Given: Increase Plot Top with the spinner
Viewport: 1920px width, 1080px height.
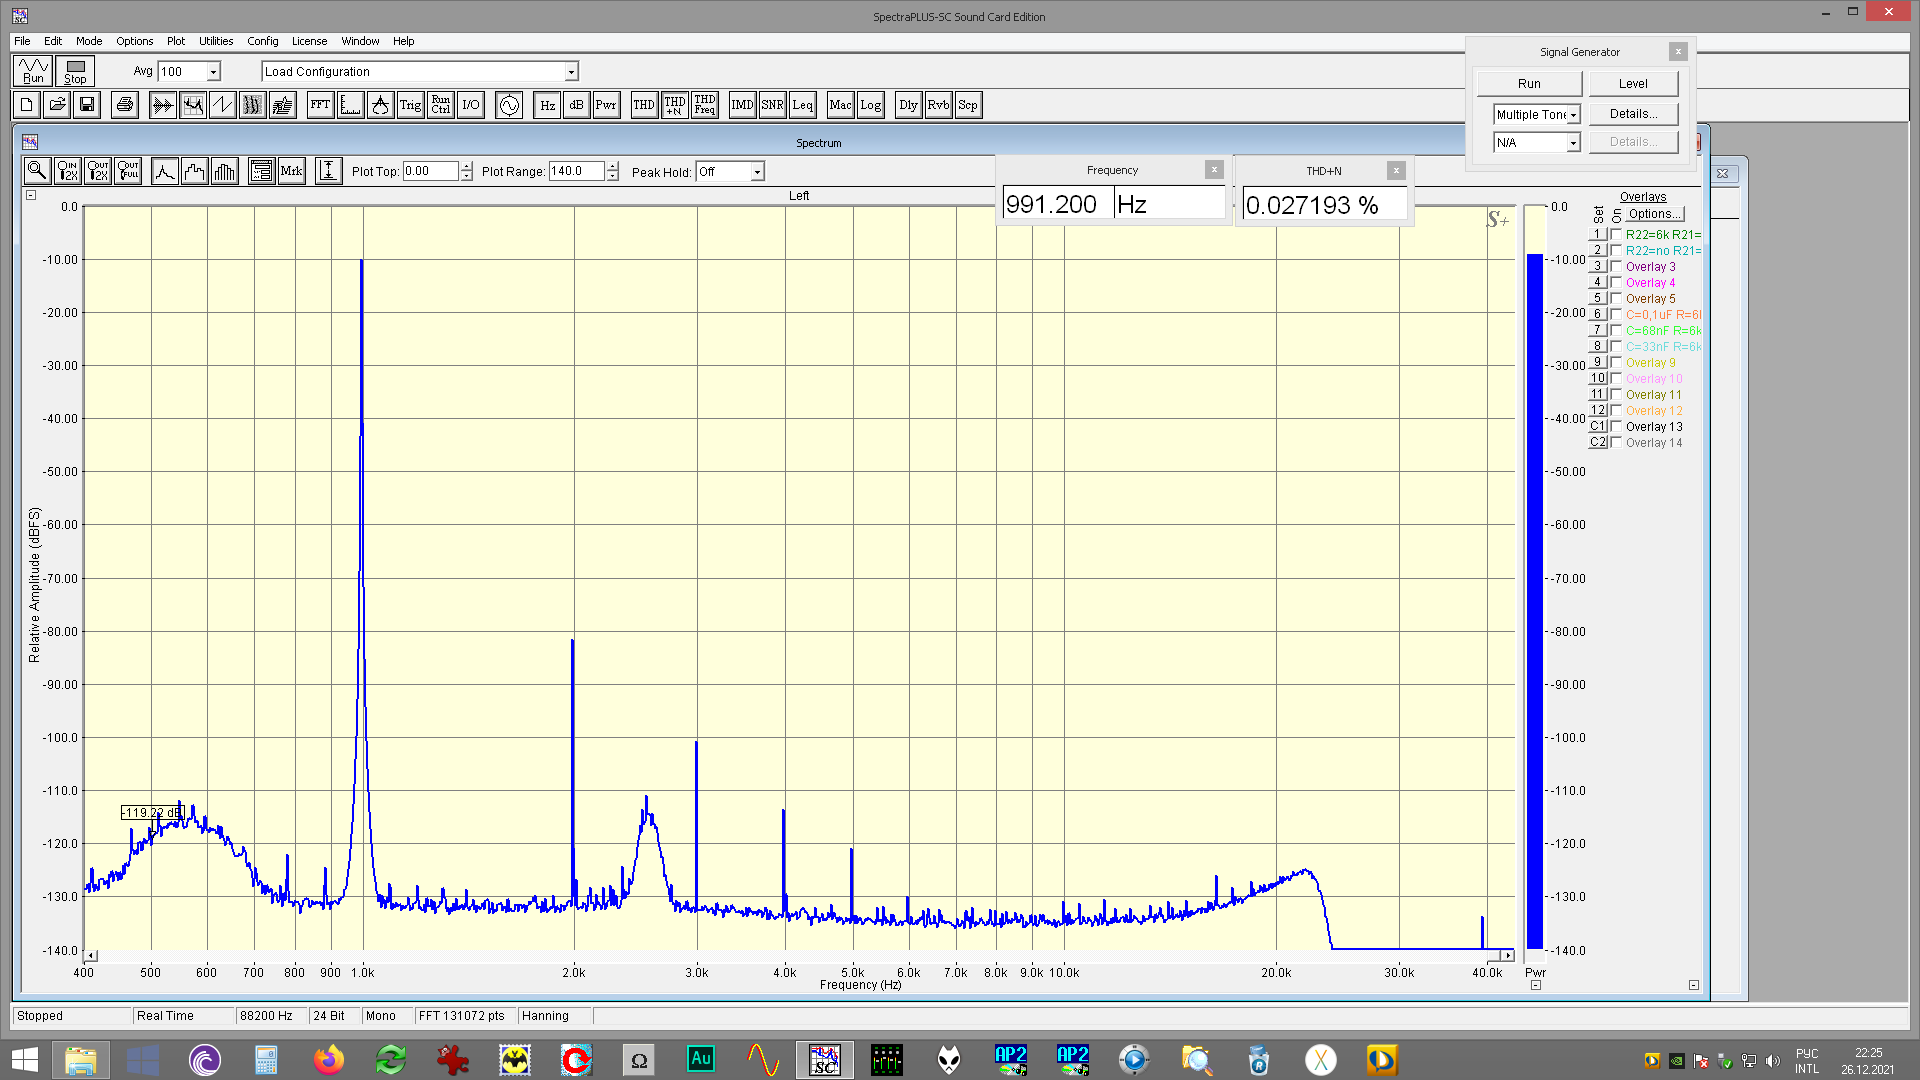Looking at the screenshot, I should tap(466, 166).
